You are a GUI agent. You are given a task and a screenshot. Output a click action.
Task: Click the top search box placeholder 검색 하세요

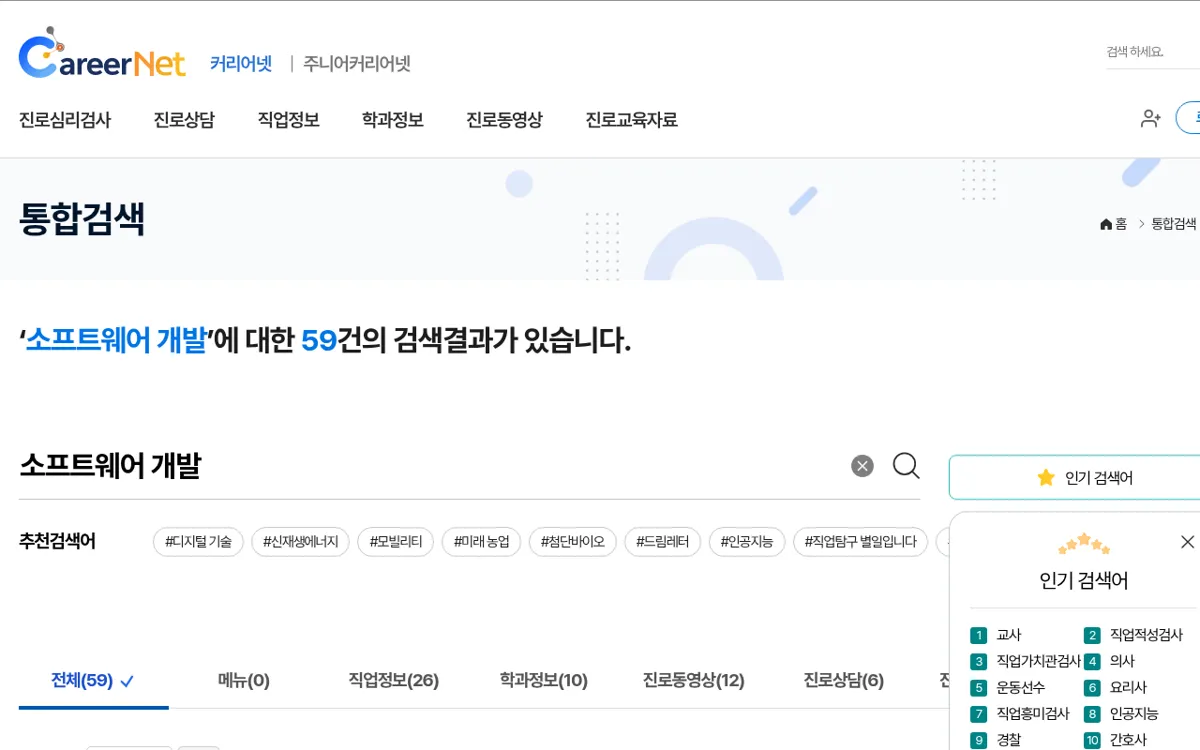tap(1135, 52)
